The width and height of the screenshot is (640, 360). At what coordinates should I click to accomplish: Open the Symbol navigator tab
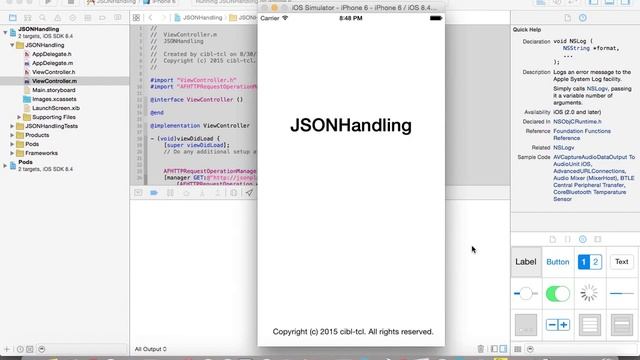click(x=28, y=18)
